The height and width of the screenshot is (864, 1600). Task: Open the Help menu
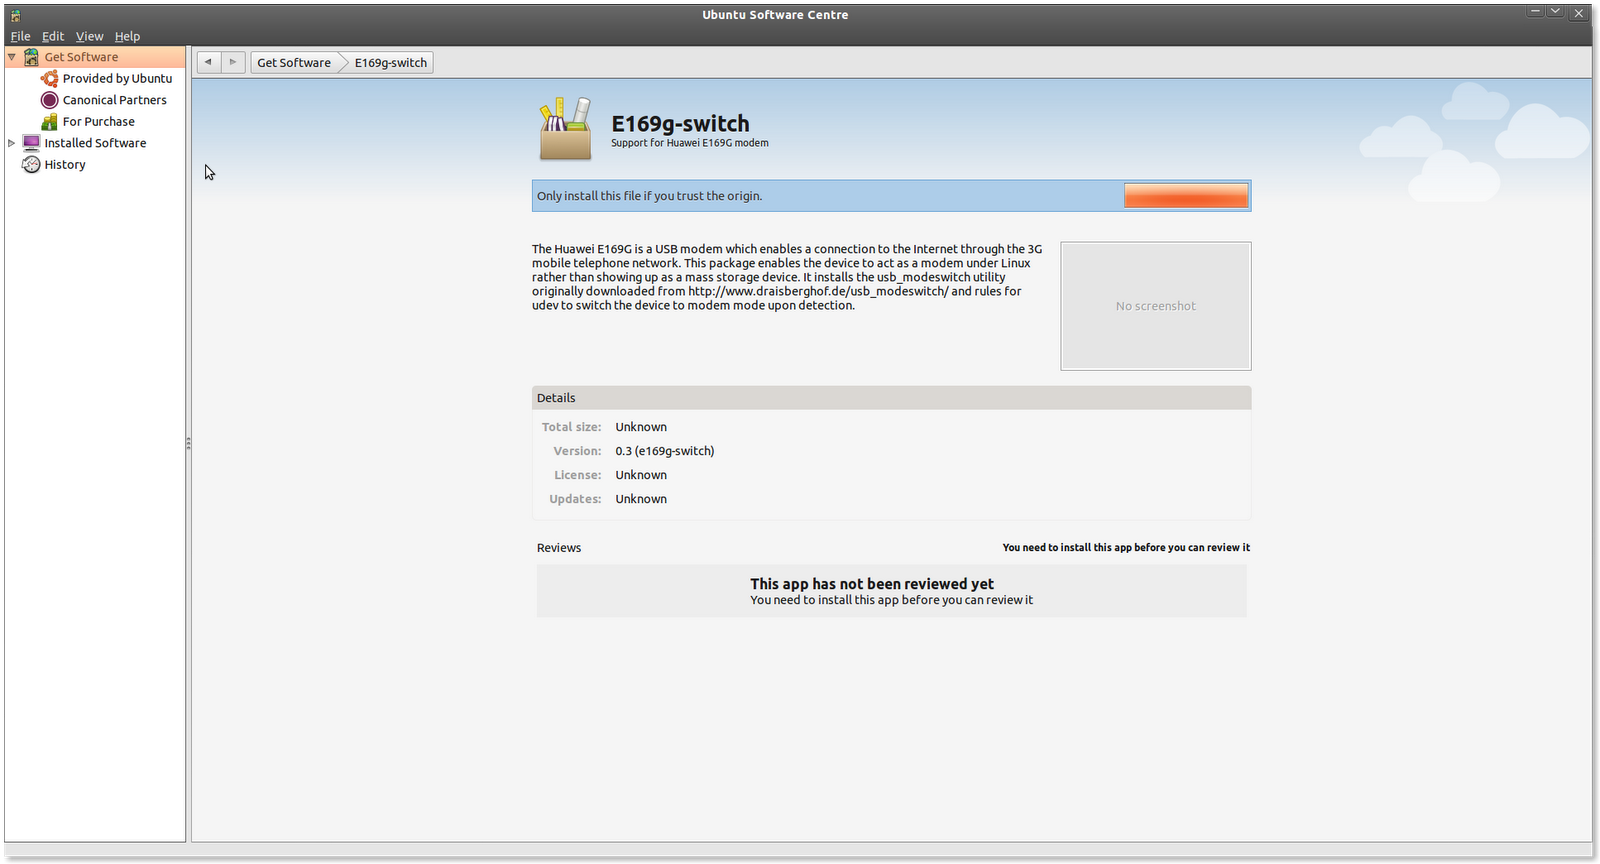127,36
